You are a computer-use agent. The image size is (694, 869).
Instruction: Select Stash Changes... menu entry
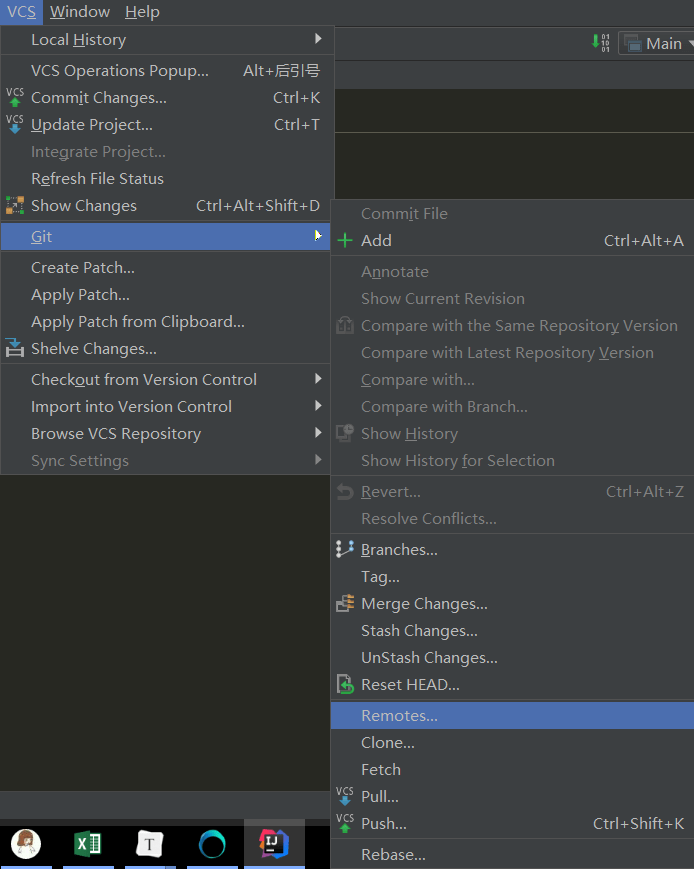419,631
